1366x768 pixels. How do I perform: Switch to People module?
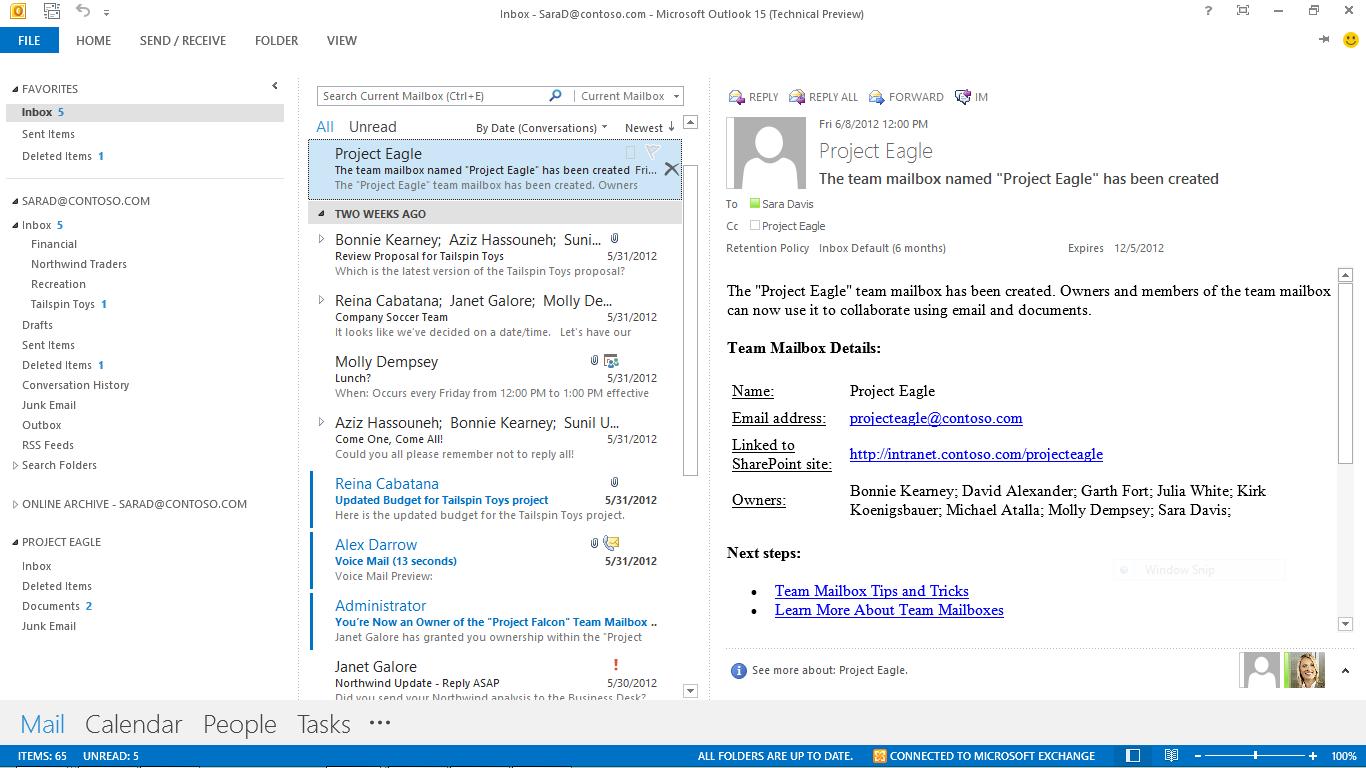coord(240,724)
